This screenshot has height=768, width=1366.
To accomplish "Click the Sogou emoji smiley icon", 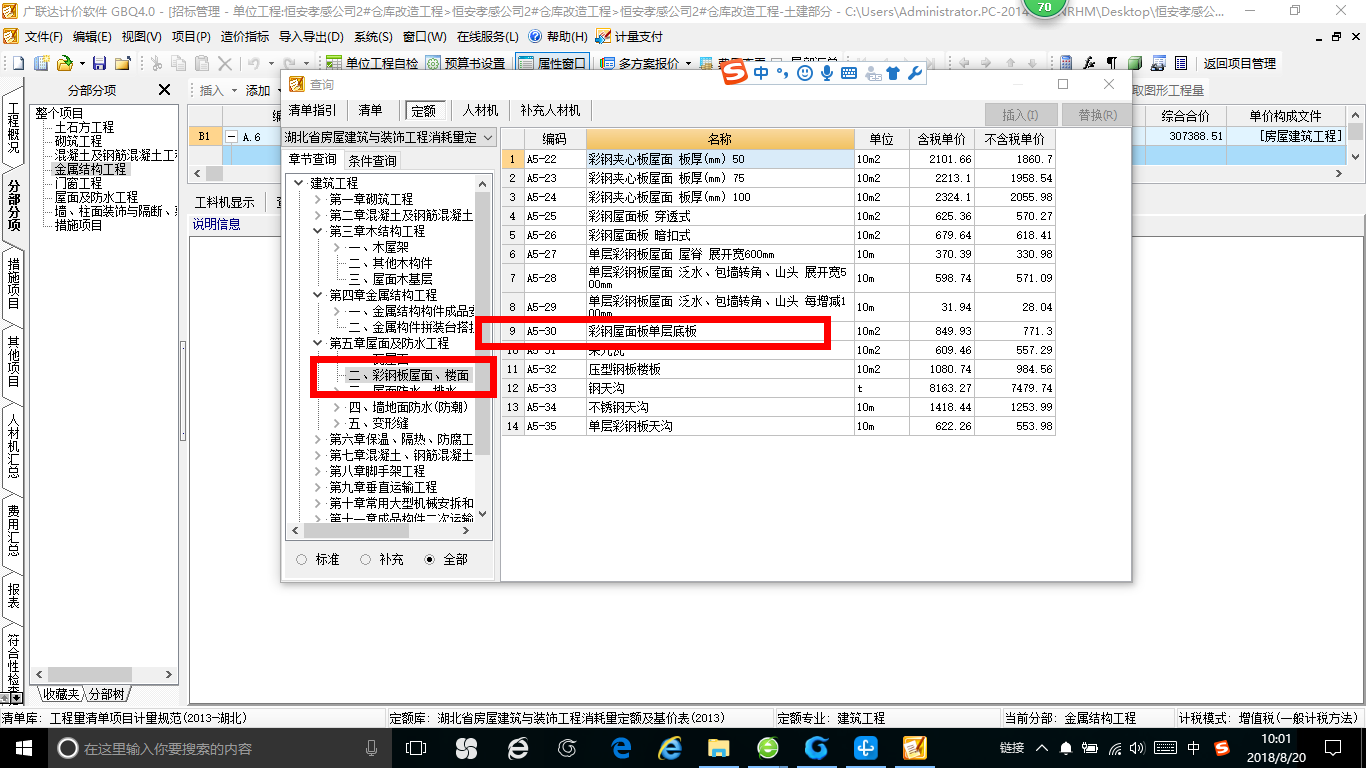I will click(805, 73).
